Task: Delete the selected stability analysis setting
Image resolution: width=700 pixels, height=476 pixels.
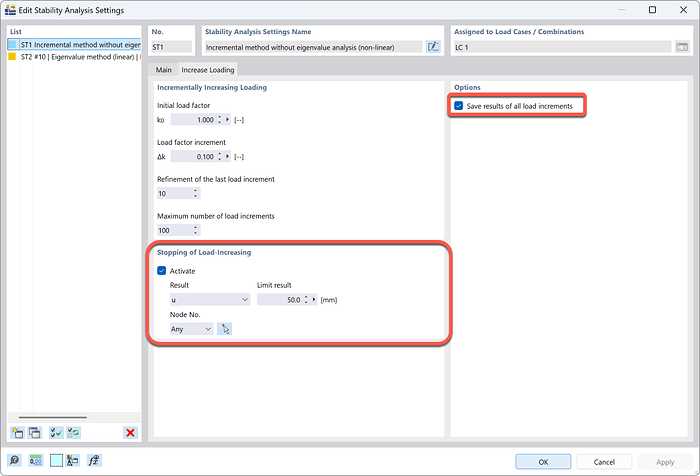Action: pyautogui.click(x=130, y=432)
